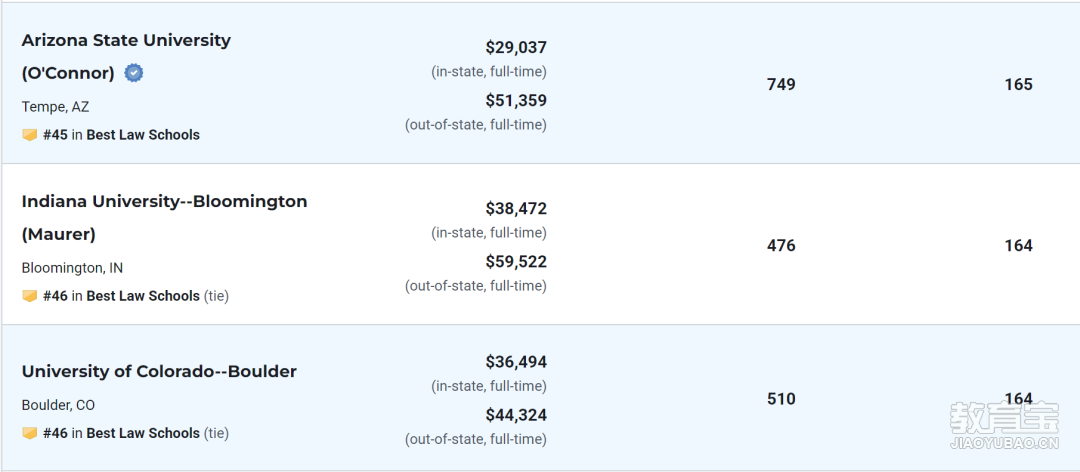Select Arizona State out-of-state tuition $51,359
This screenshot has width=1080, height=472.
[x=516, y=101]
